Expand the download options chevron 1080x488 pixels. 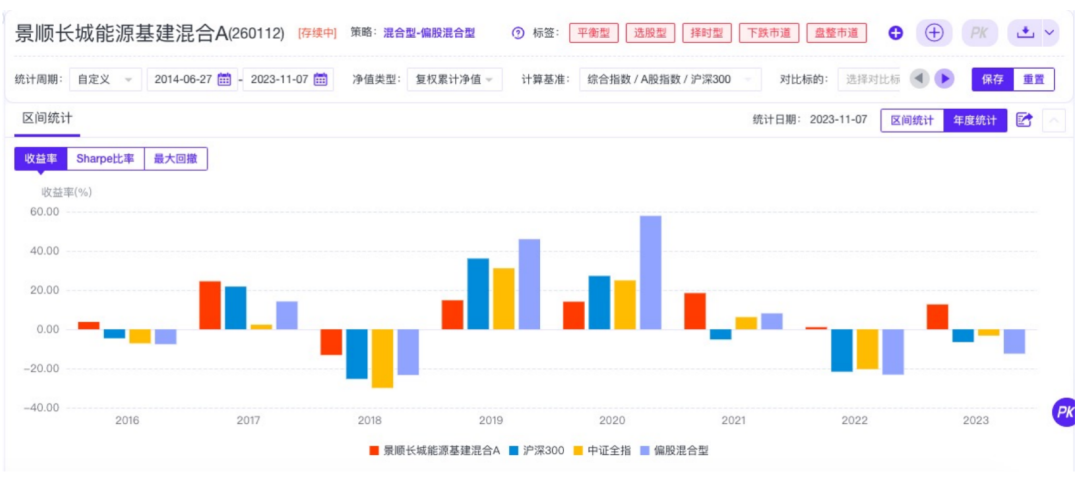click(1050, 33)
